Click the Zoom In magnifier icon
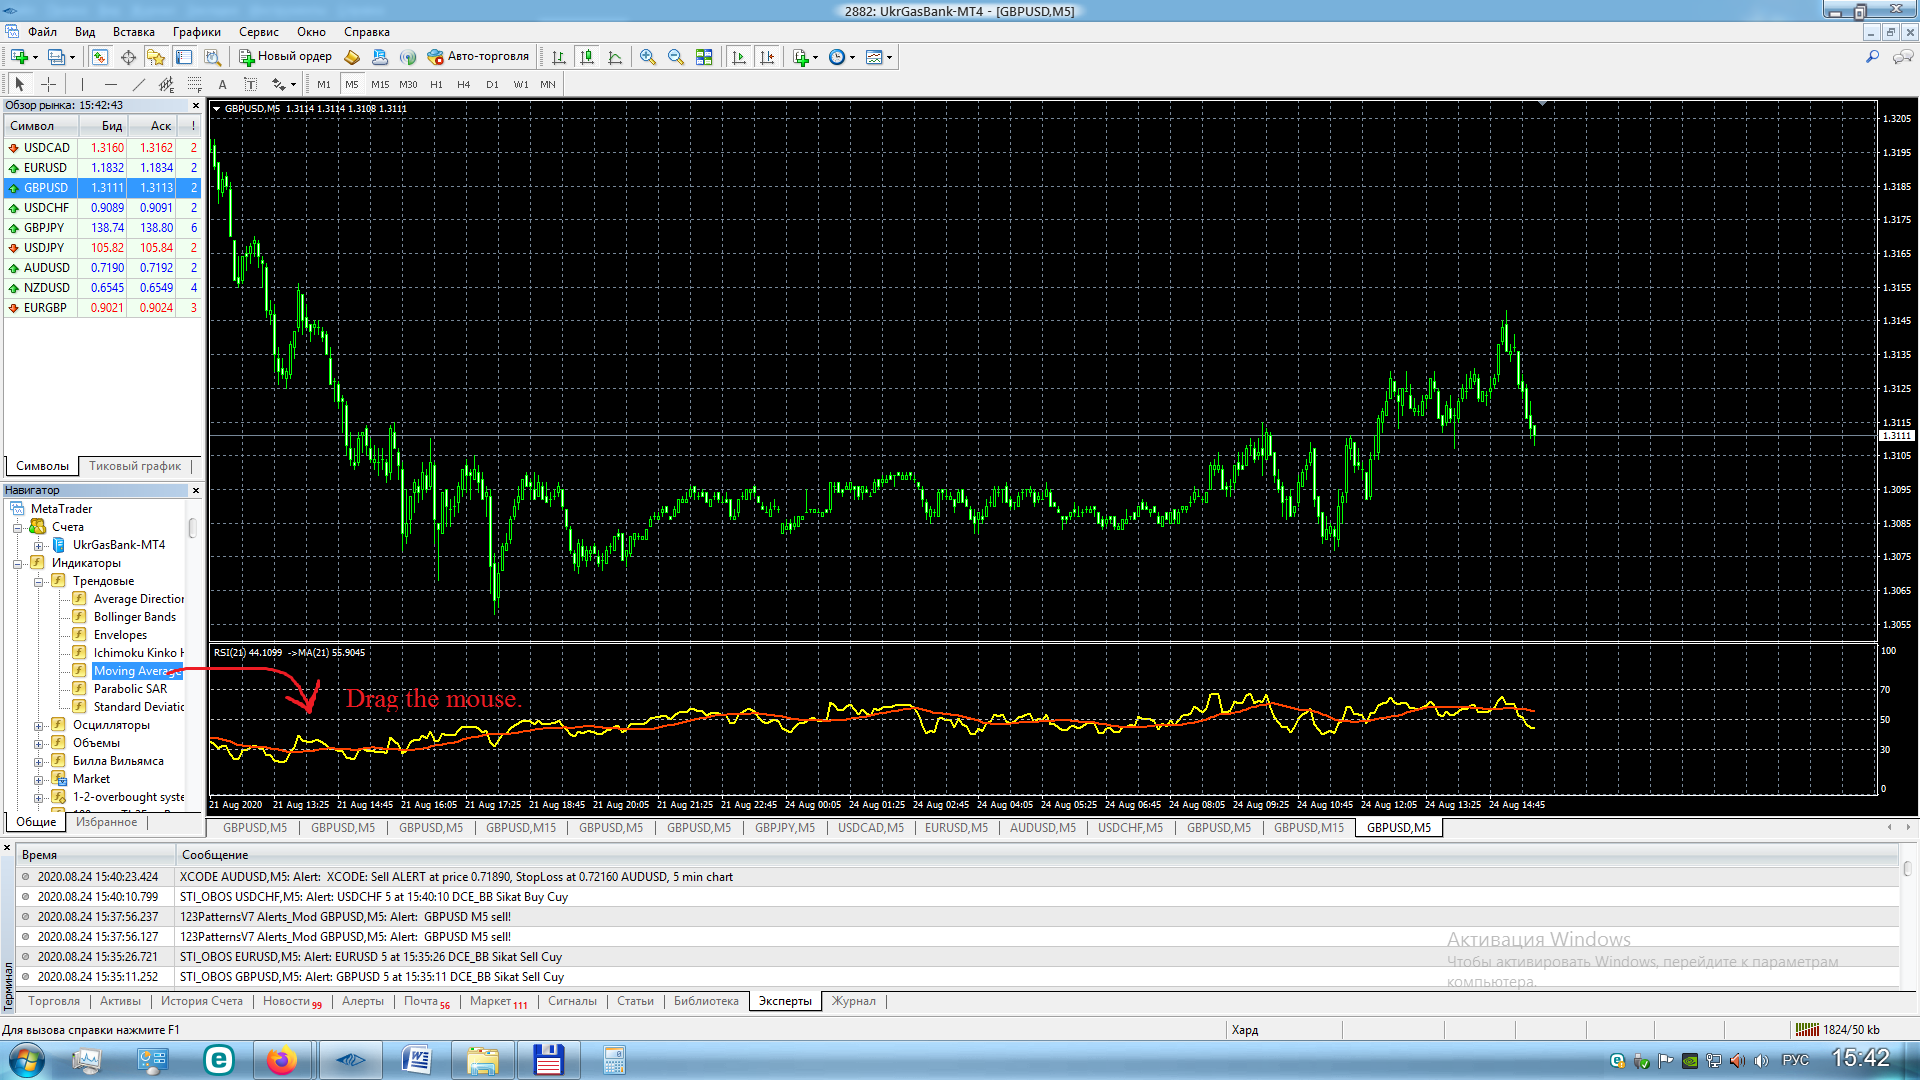The width and height of the screenshot is (1920, 1080). pos(648,57)
